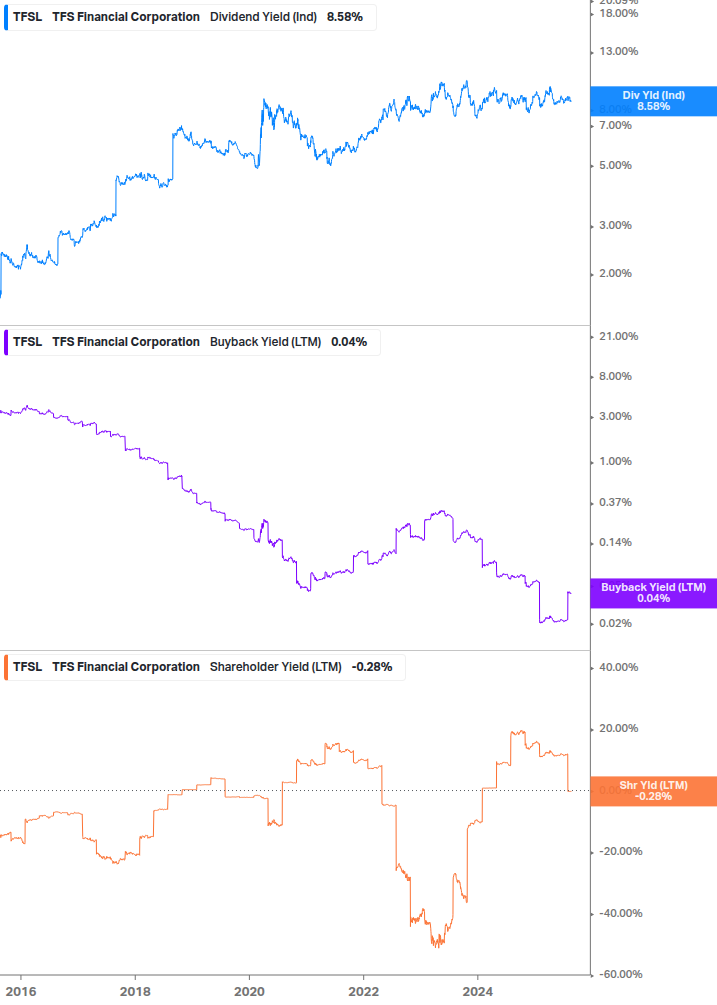
Task: Click the 2024 label on the time axis
Action: [x=477, y=992]
